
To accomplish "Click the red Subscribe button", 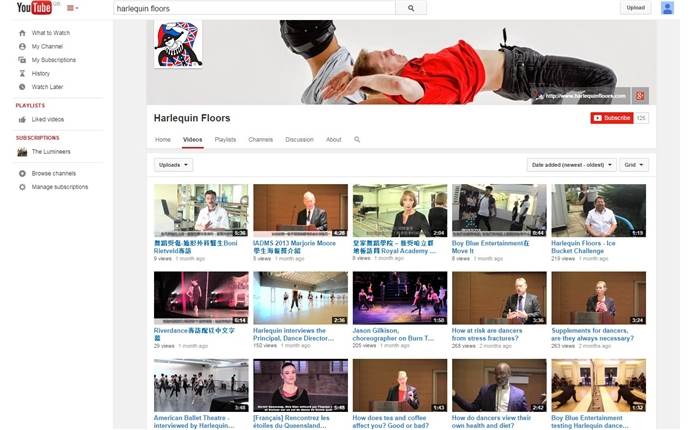I will [612, 118].
